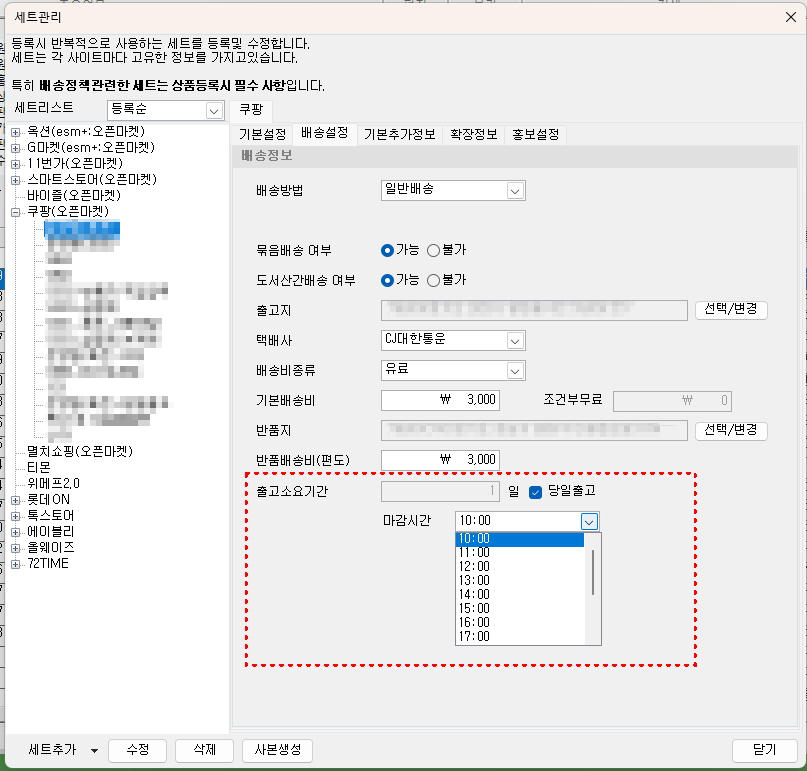Uncheck the 당일출고 checkbox
The height and width of the screenshot is (771, 807).
tap(535, 492)
